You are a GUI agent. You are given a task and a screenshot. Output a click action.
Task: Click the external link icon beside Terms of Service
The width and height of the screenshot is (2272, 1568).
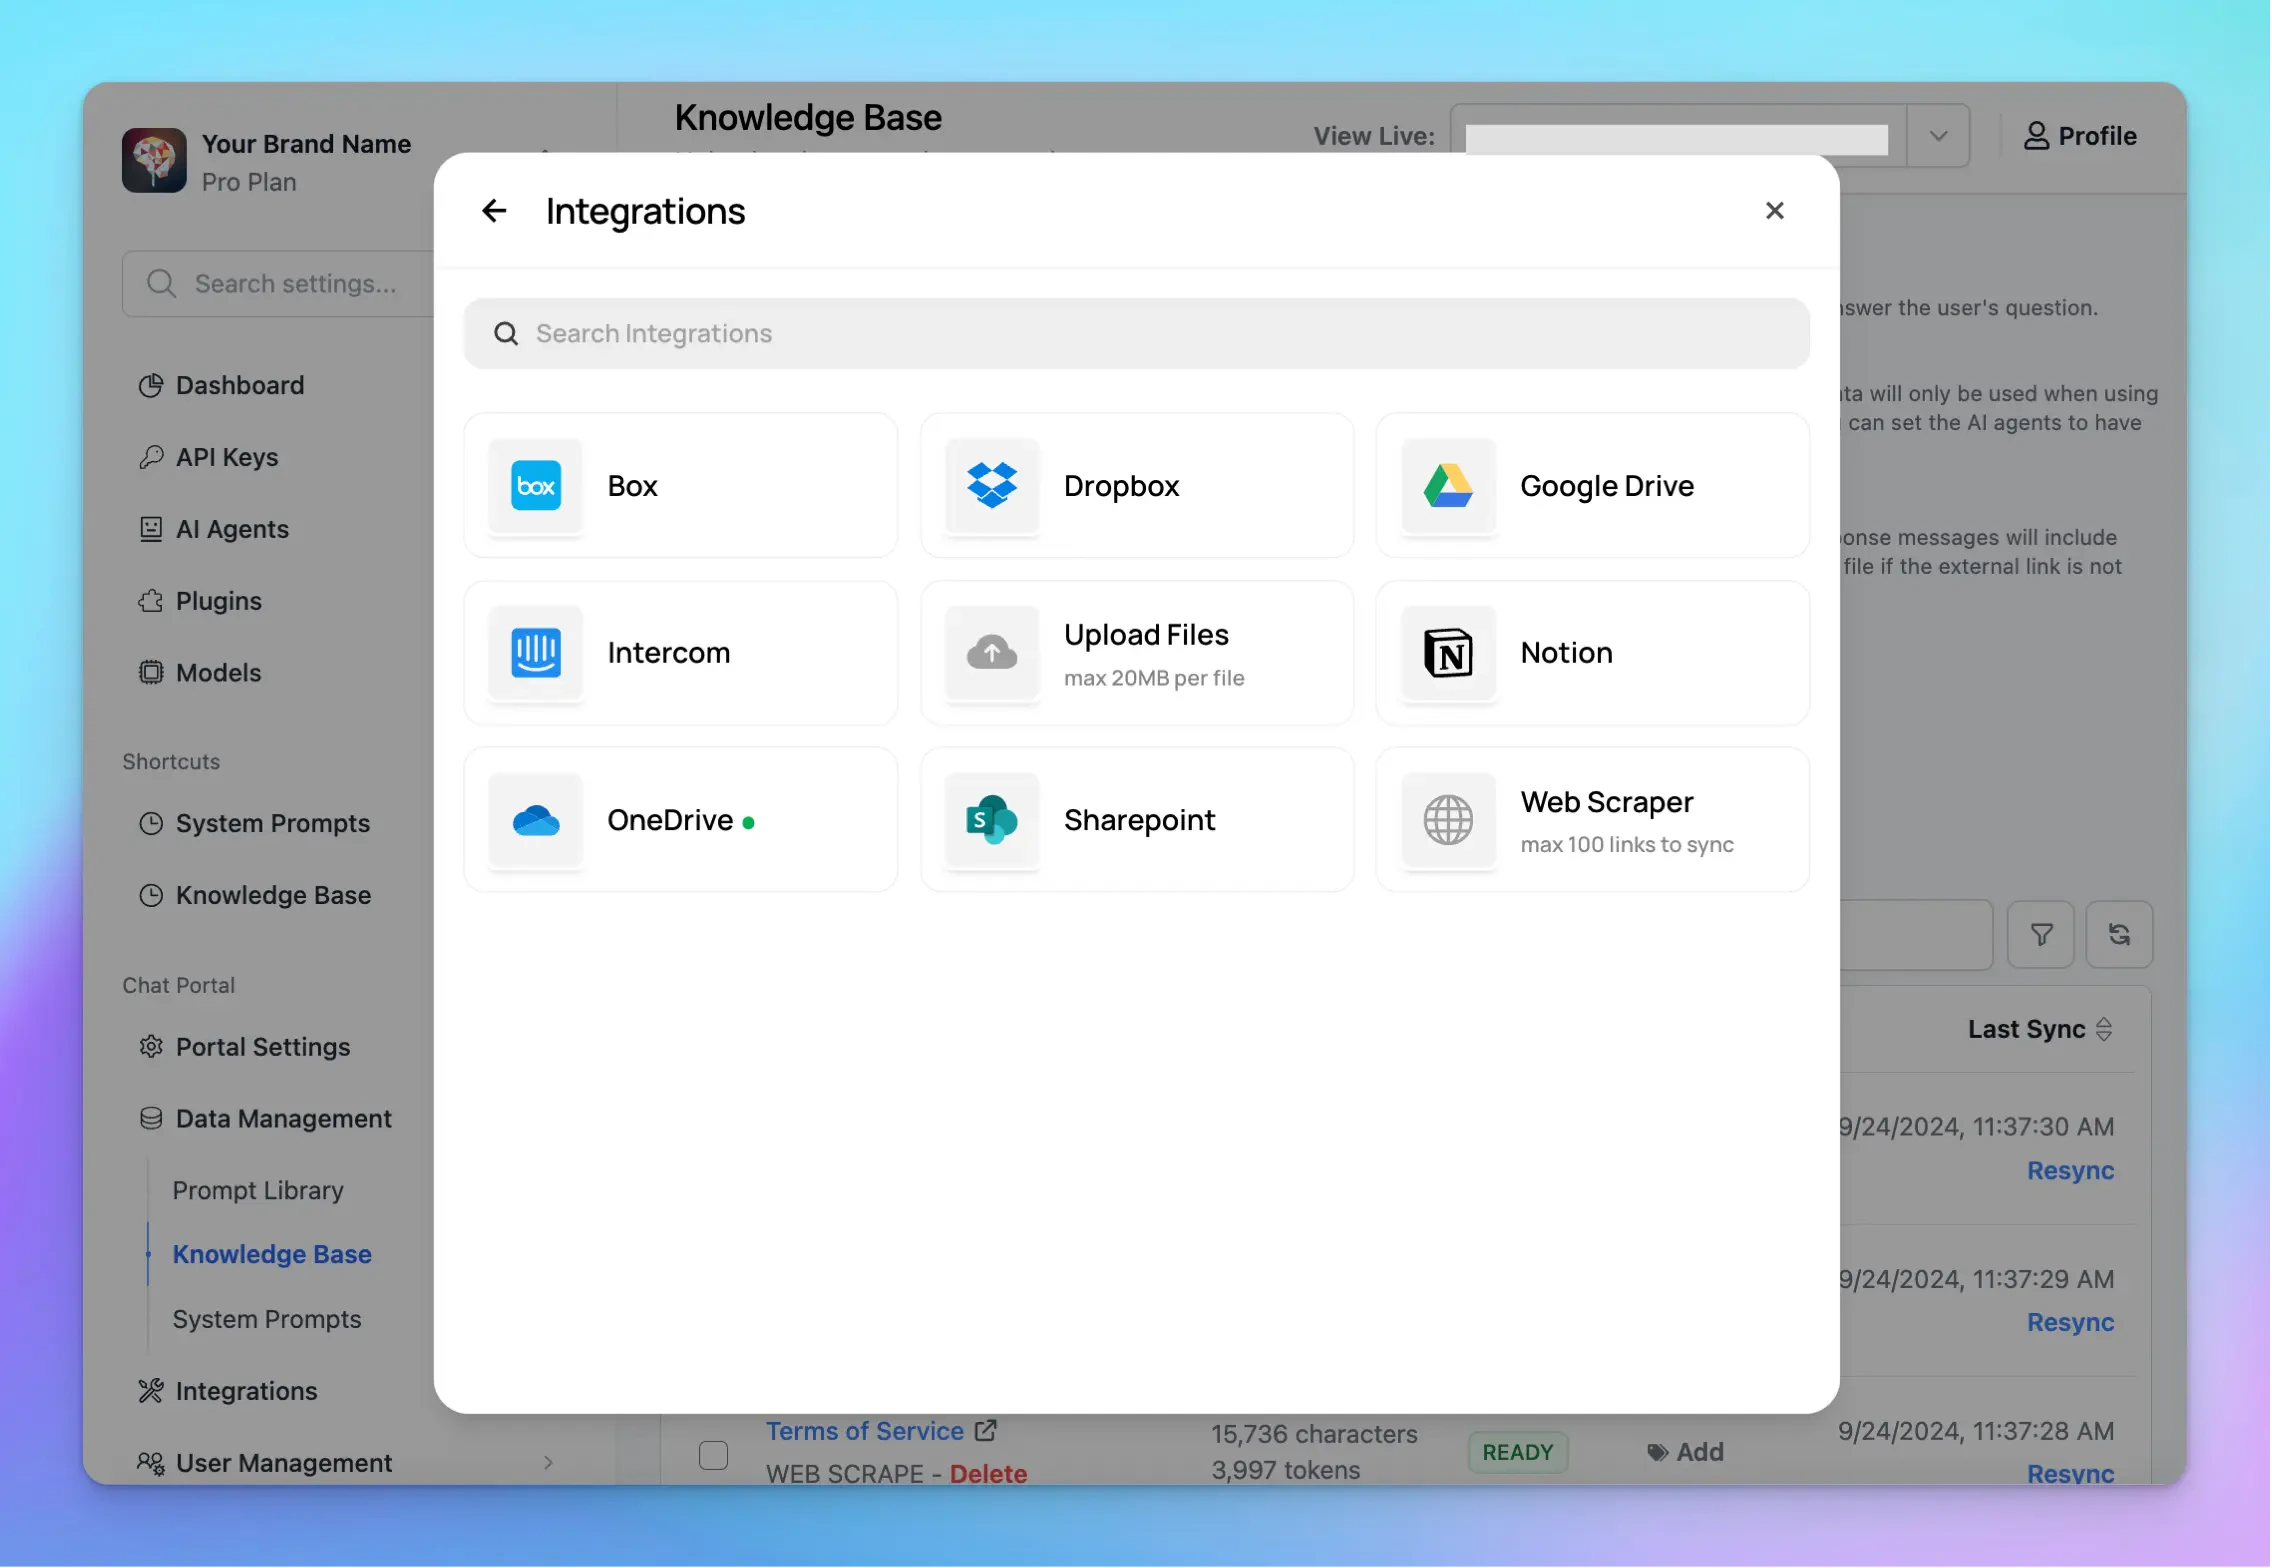(985, 1431)
